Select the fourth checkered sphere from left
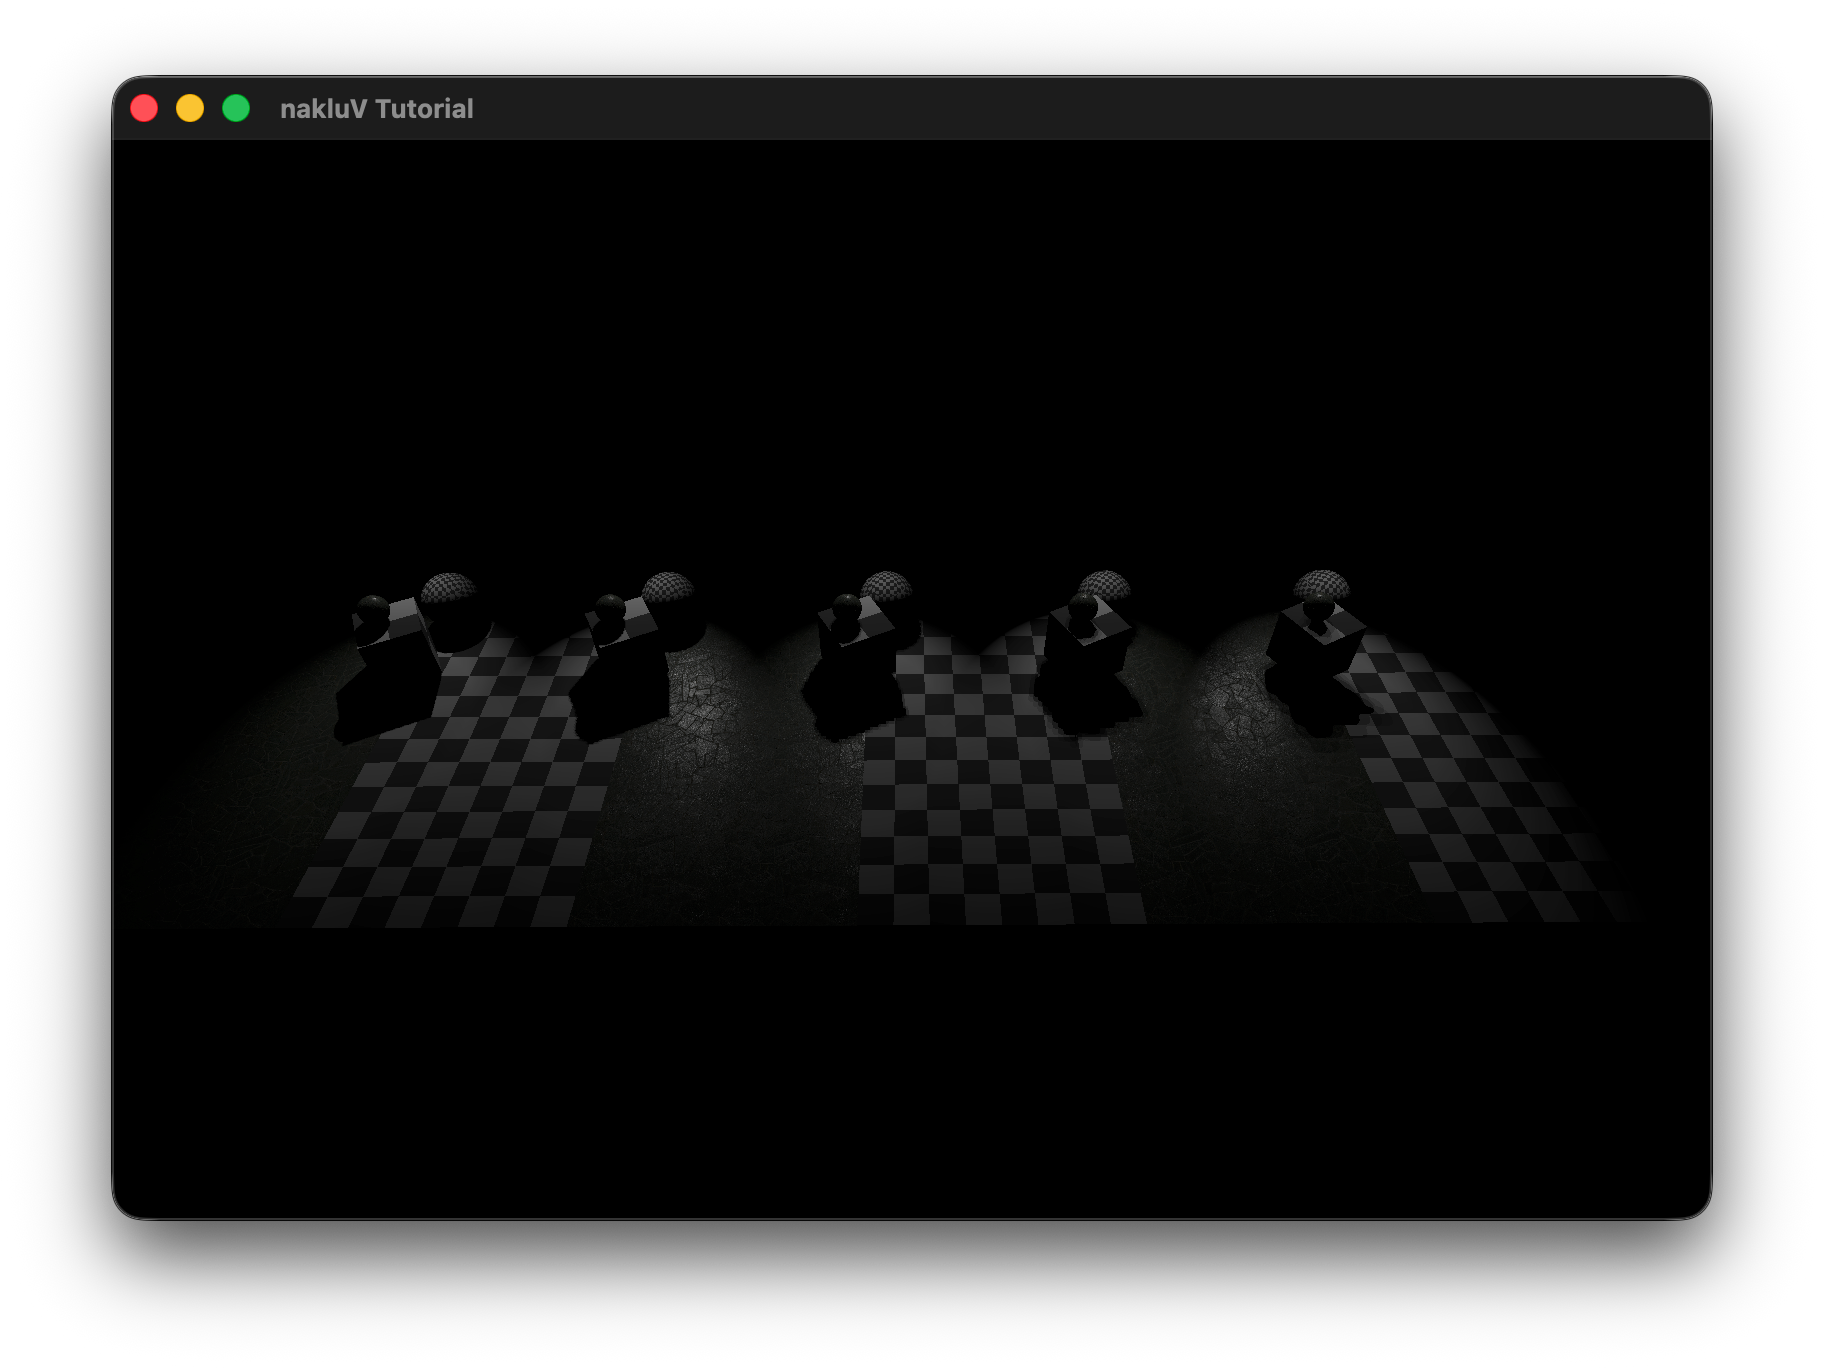 point(1105,584)
